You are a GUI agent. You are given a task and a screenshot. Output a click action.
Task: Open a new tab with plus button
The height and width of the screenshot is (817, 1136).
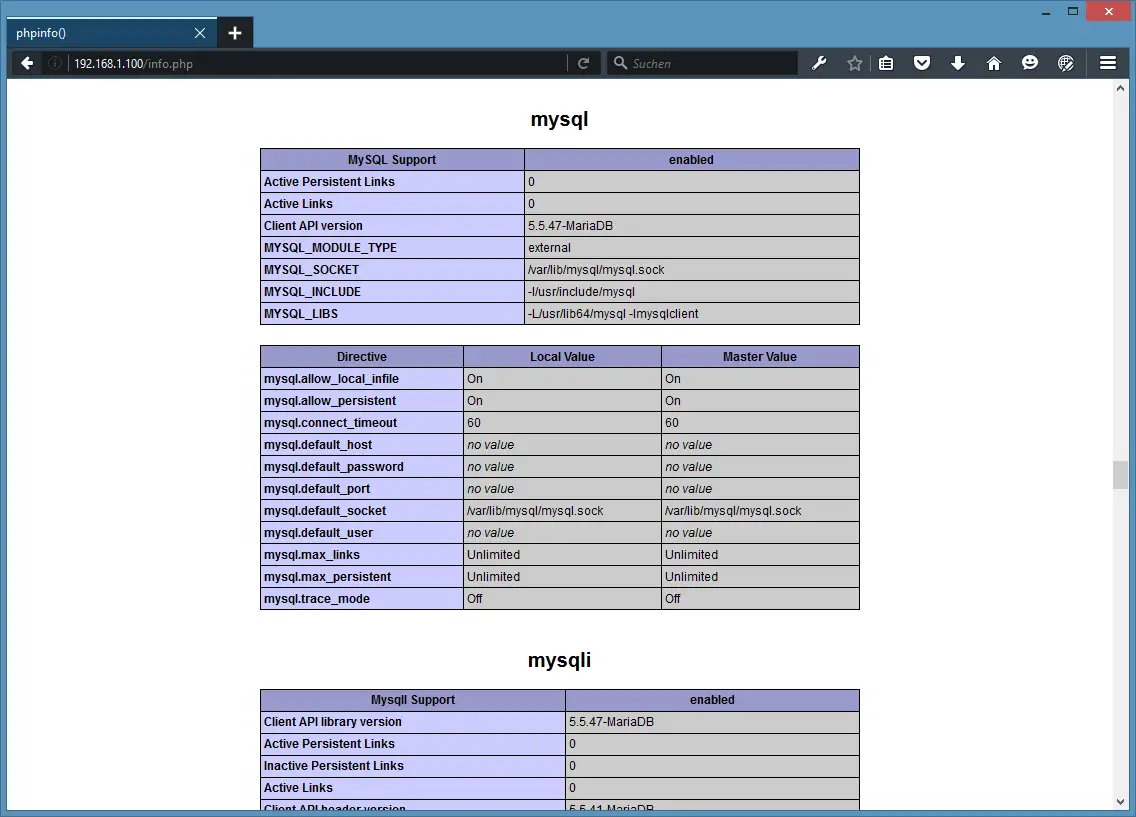point(235,33)
